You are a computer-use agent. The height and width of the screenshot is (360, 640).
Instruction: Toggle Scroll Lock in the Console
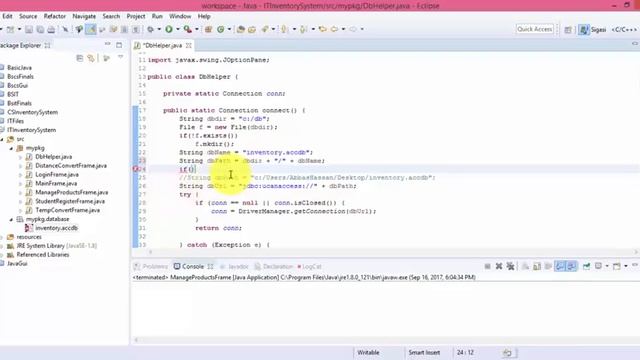pyautogui.click(x=537, y=267)
